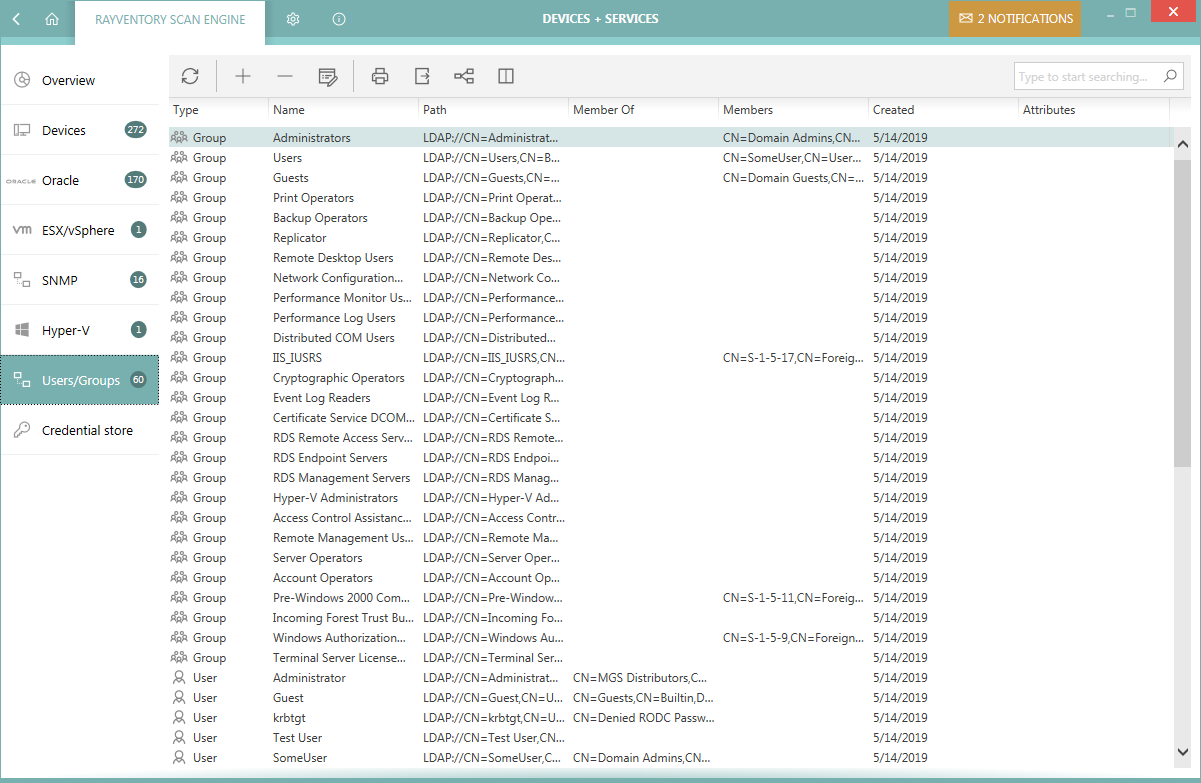Sort by the Created column header
The height and width of the screenshot is (783, 1201).
pyautogui.click(x=893, y=109)
